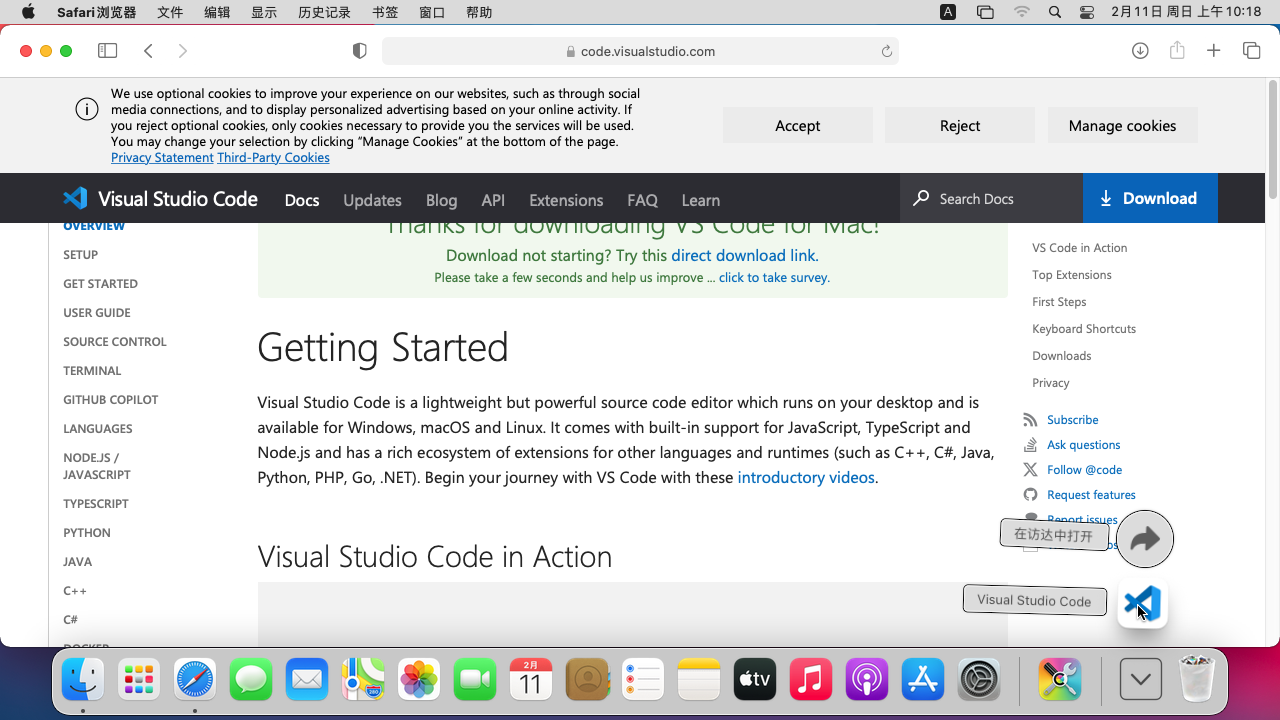Click the page vertical scrollbar
This screenshot has height=720, width=1280.
pos(1272,140)
